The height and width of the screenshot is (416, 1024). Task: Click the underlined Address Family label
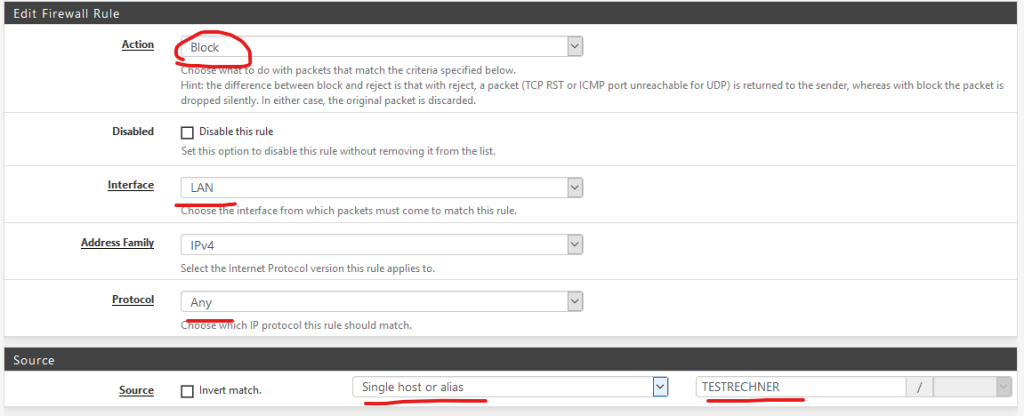tap(118, 243)
